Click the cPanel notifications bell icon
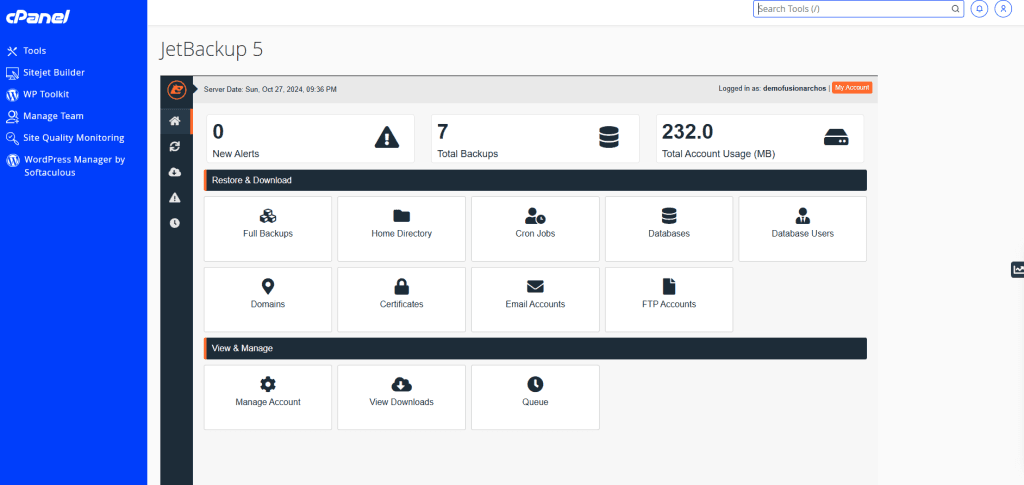Viewport: 1024px width, 485px height. pyautogui.click(x=979, y=9)
